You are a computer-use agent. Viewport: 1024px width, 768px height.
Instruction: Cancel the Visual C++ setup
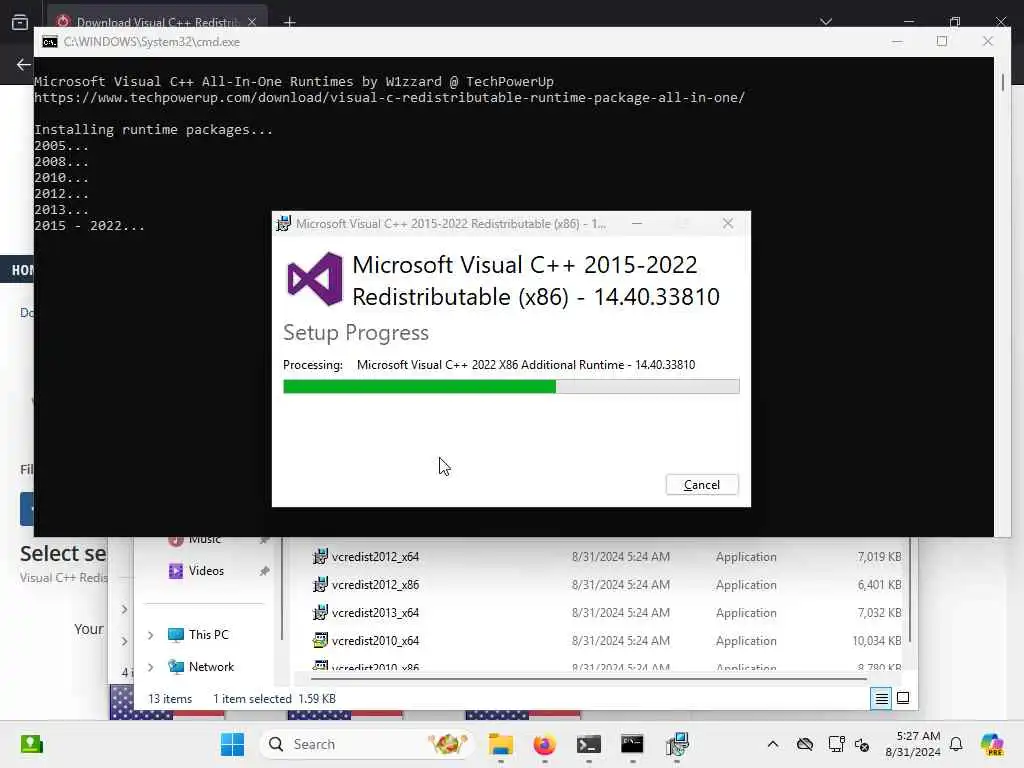(702, 485)
